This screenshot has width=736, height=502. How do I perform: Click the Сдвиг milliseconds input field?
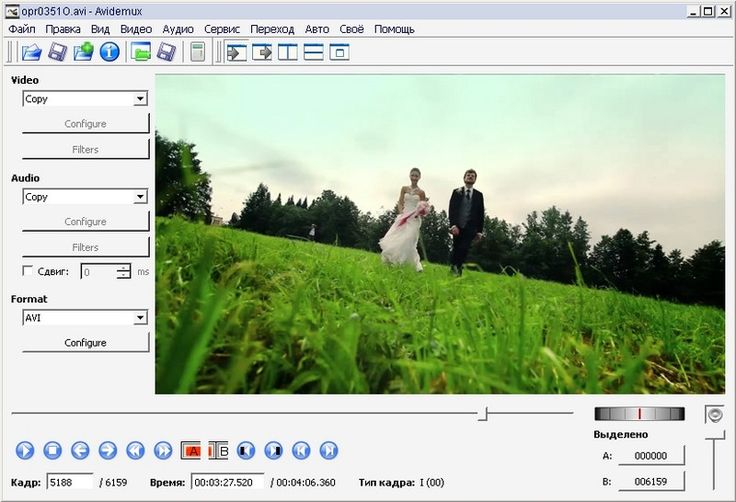[99, 272]
